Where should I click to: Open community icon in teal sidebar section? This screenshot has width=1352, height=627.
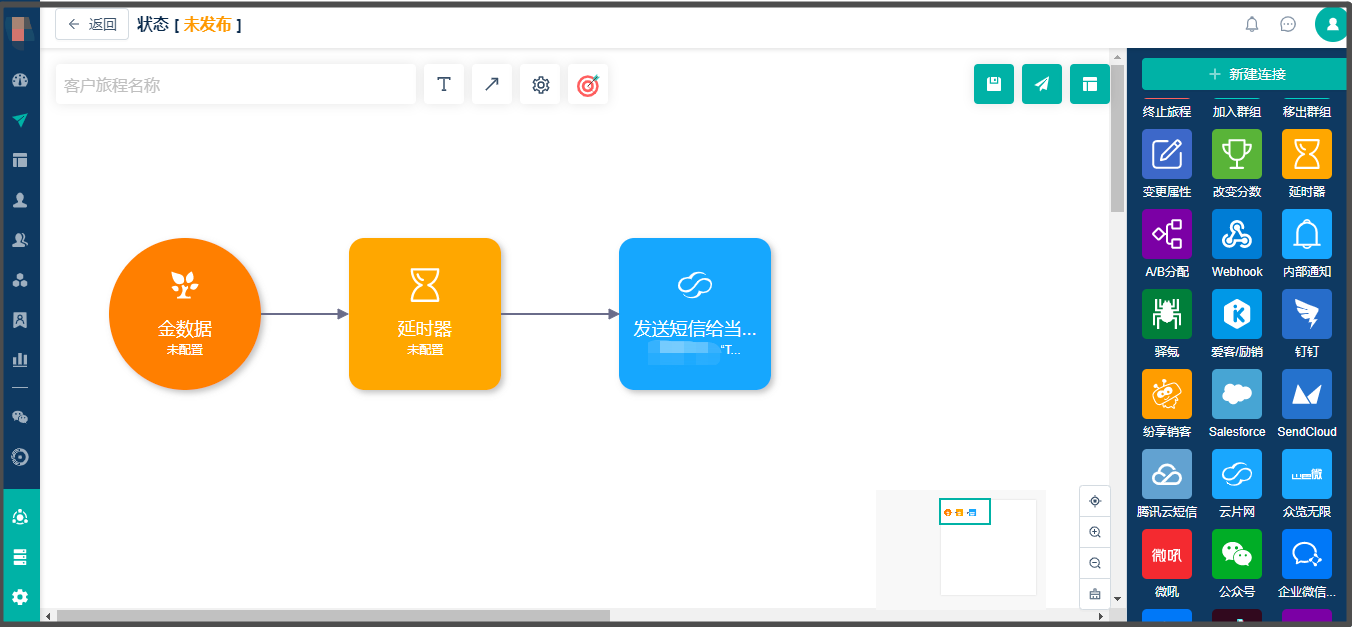20,517
